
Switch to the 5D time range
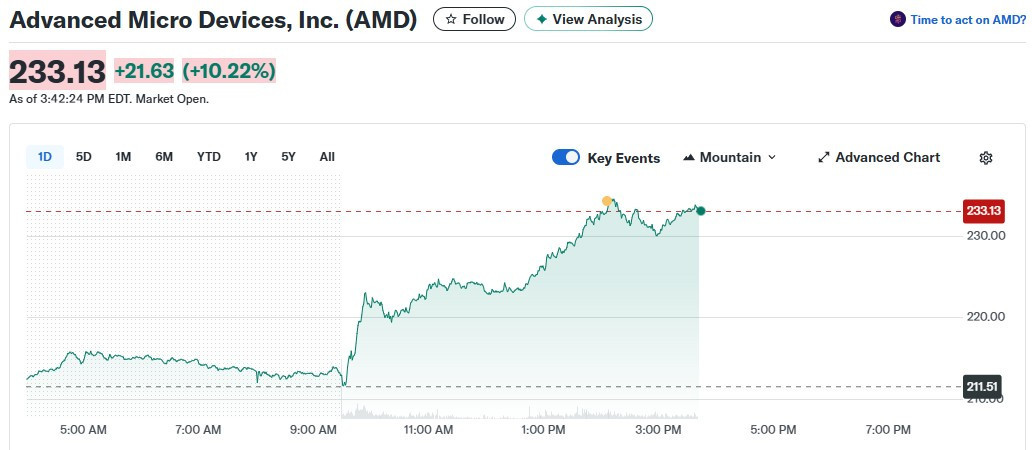[x=84, y=156]
